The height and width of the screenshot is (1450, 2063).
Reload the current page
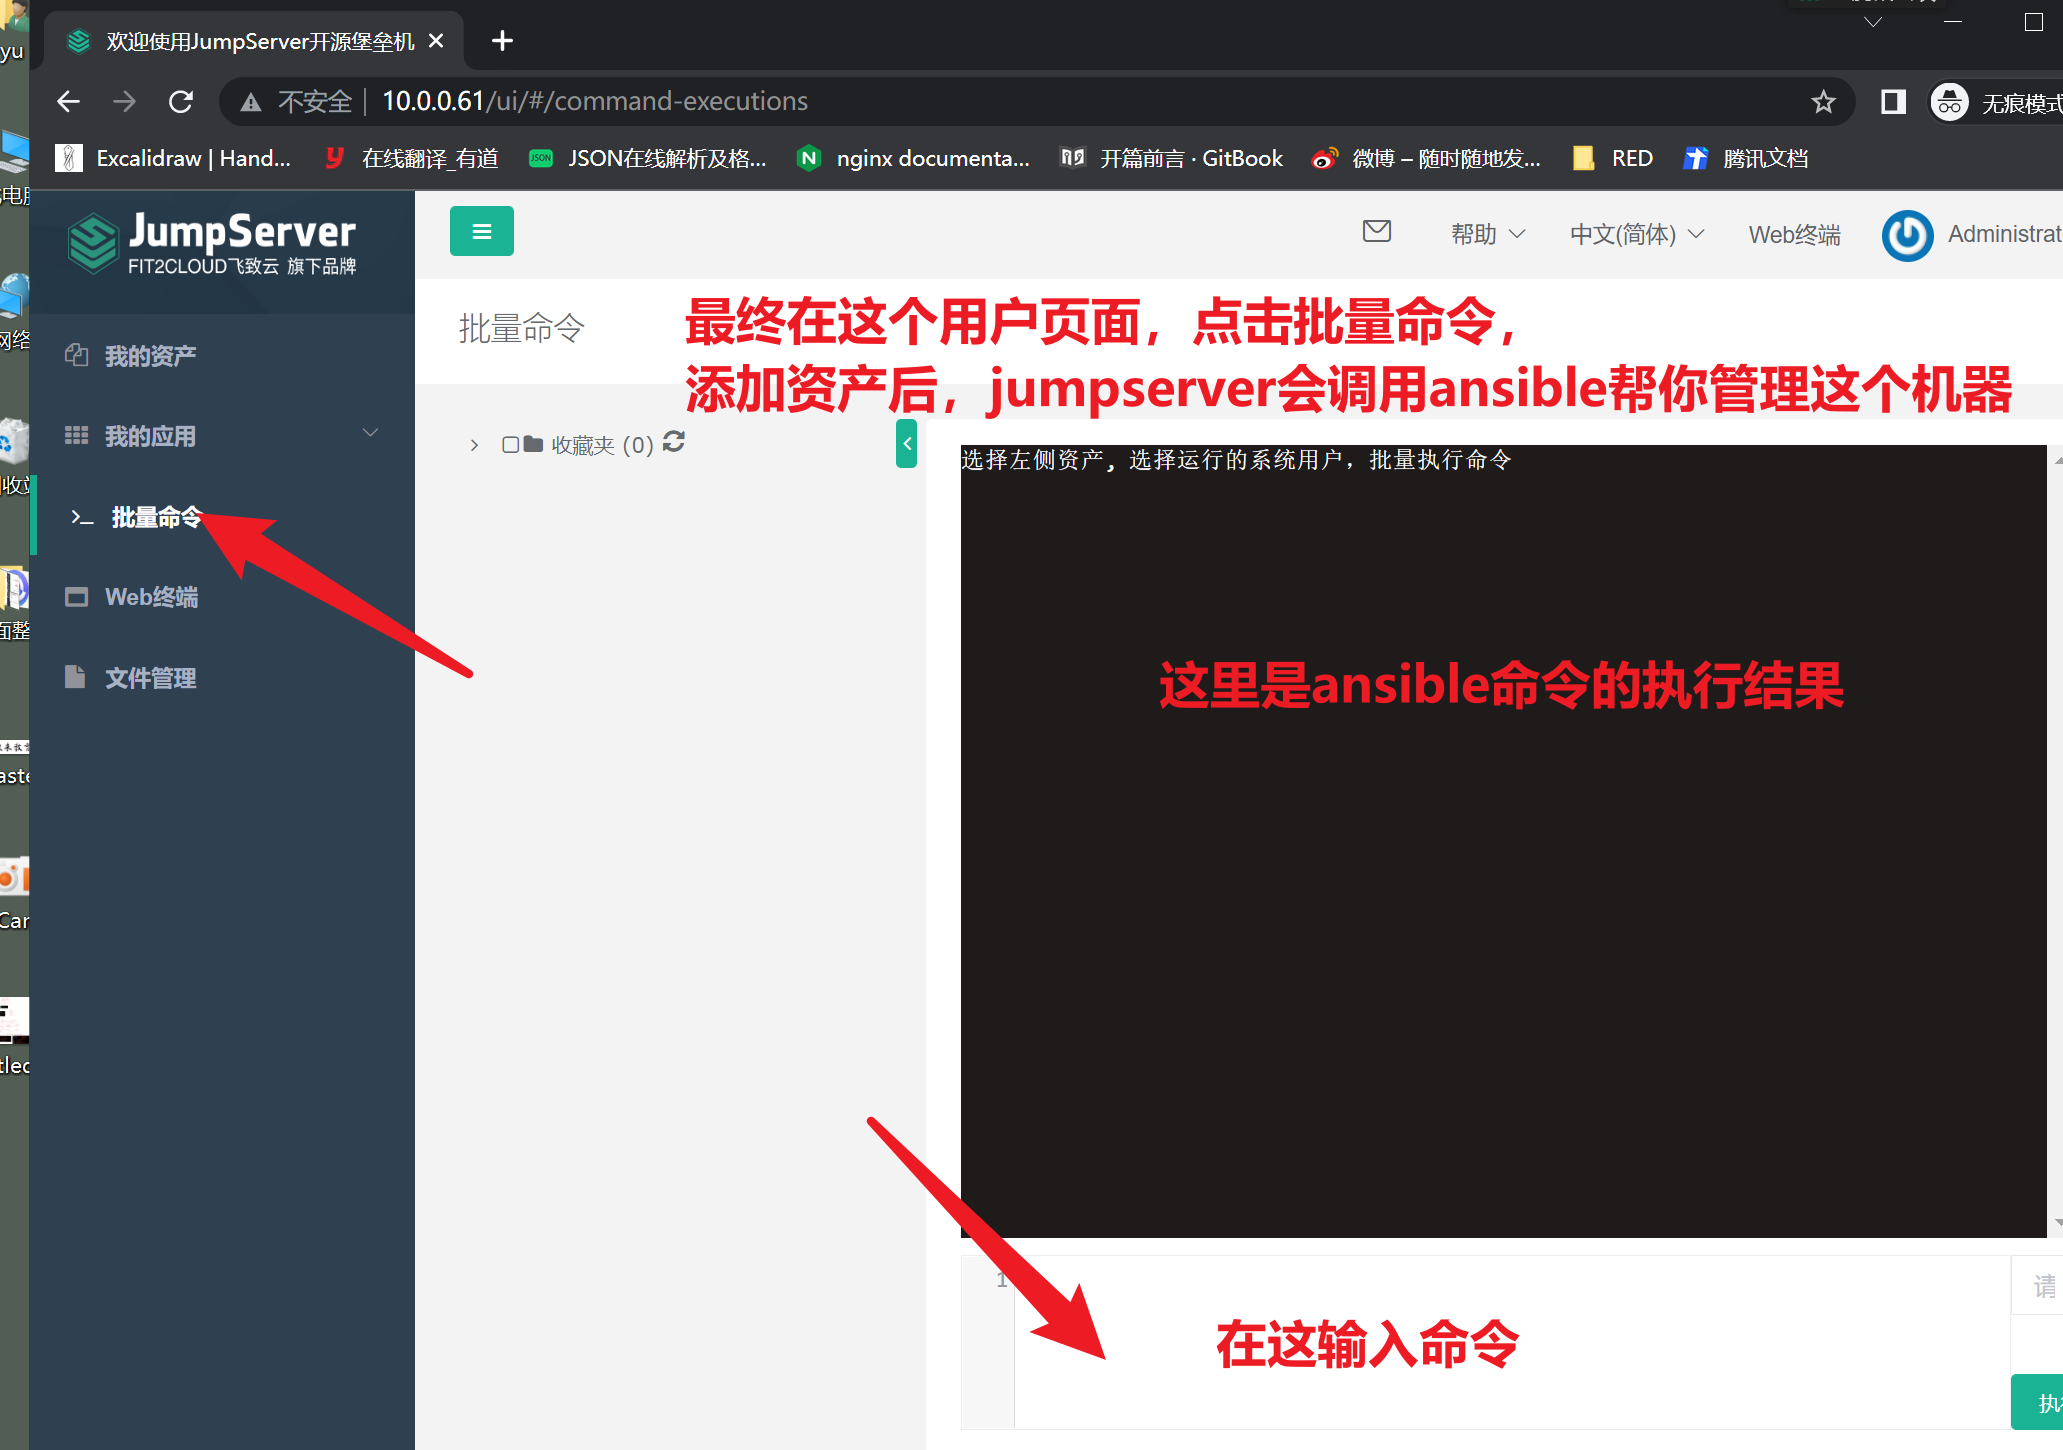(x=181, y=101)
